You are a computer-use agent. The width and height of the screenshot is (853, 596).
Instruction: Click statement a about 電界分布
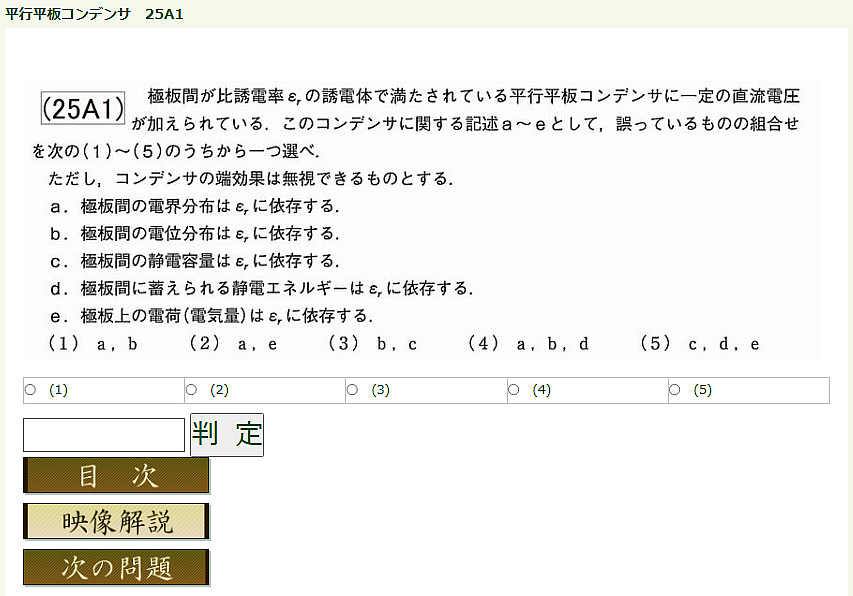(194, 207)
